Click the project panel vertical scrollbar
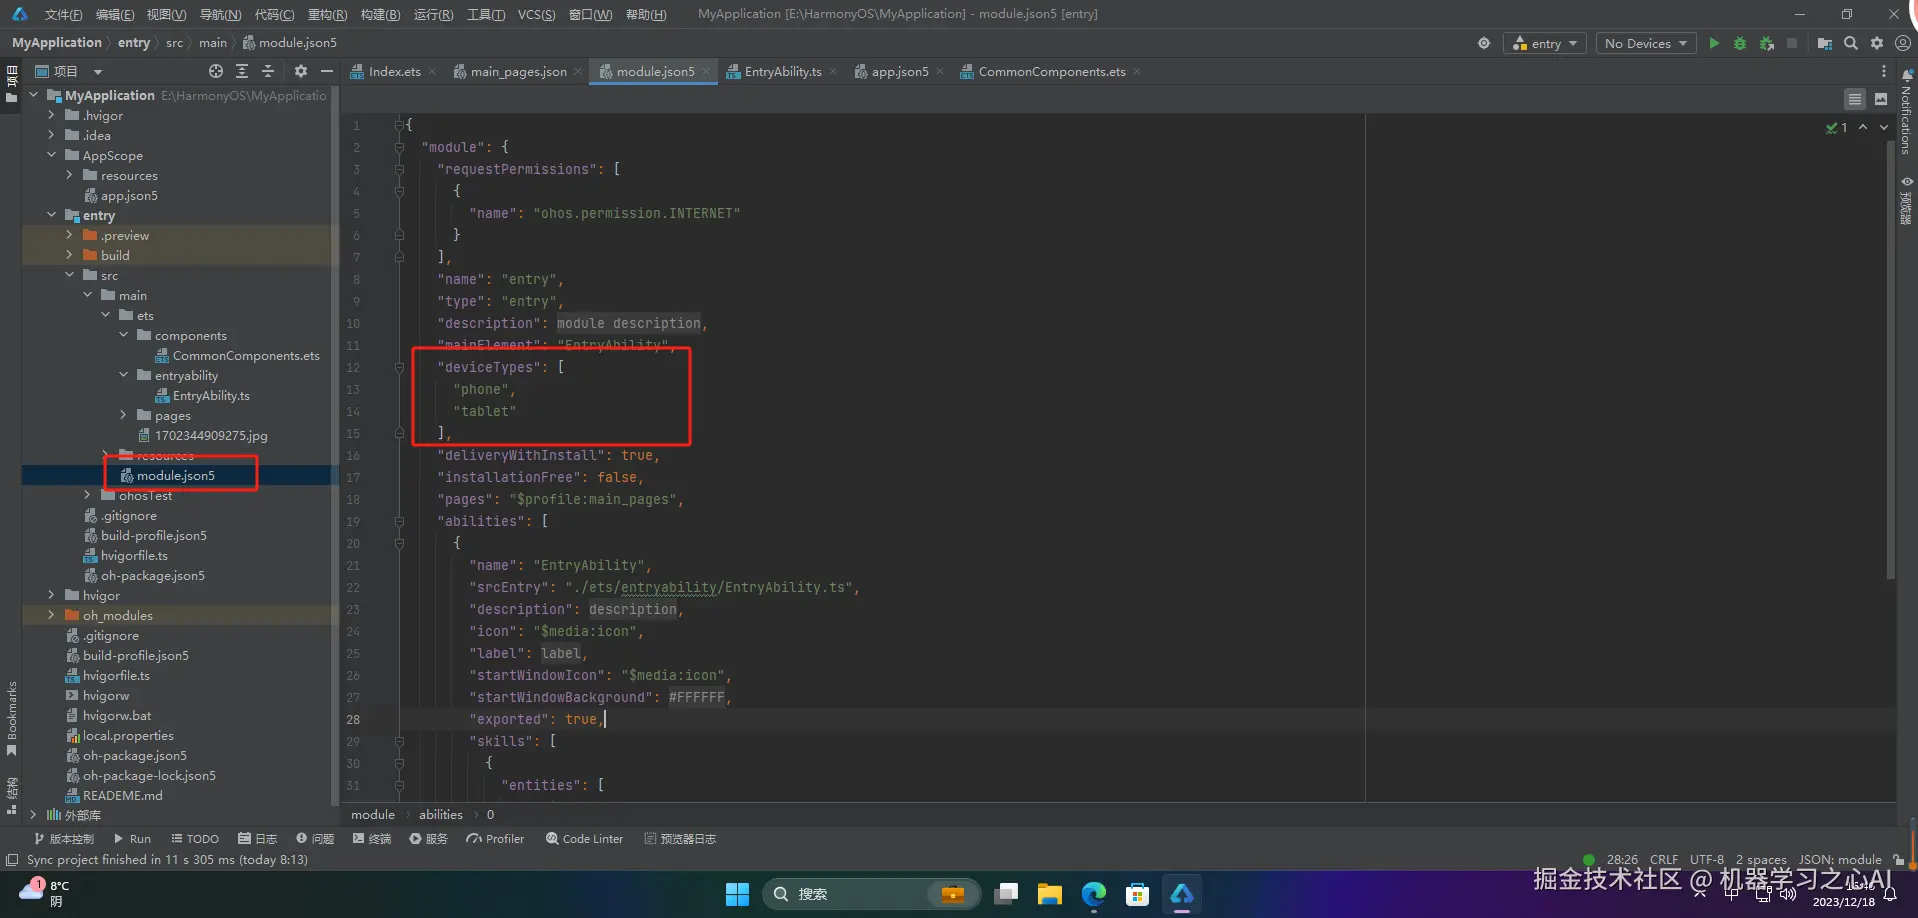1918x918 pixels. tap(335, 445)
